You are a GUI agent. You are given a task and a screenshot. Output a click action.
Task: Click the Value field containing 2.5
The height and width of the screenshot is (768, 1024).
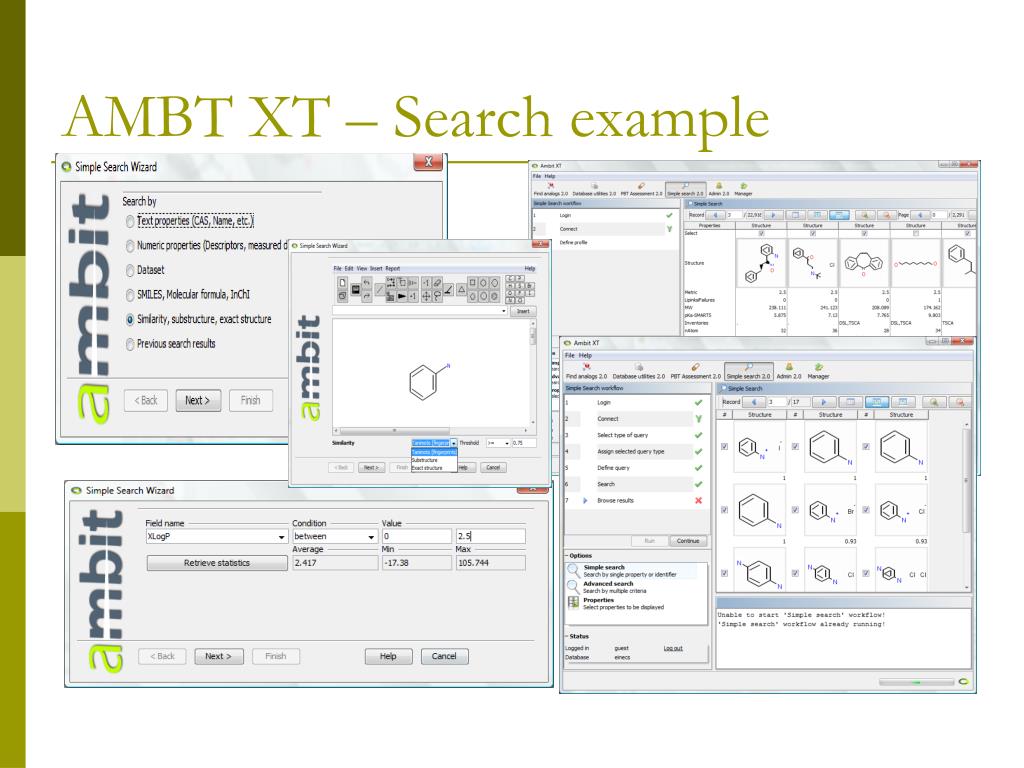pos(490,537)
